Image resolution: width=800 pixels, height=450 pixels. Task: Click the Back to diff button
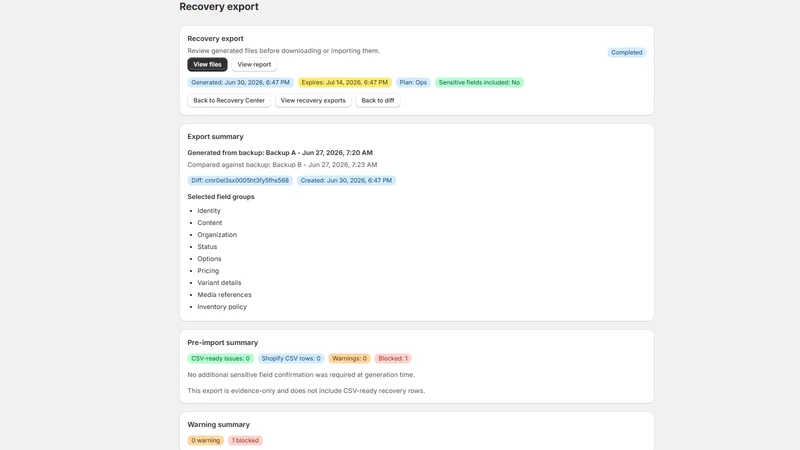coord(378,101)
